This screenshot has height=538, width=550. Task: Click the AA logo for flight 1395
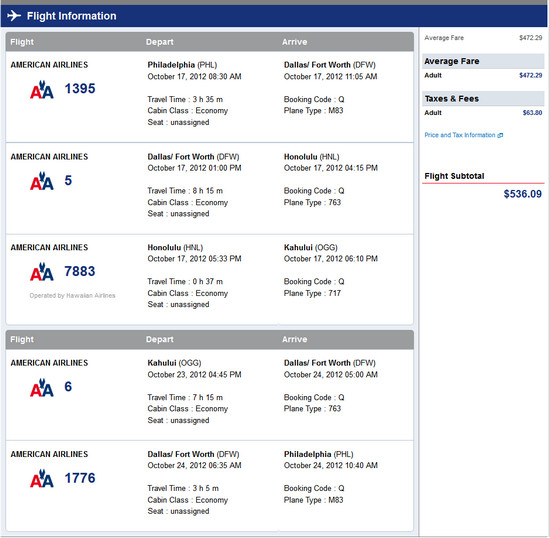click(x=42, y=90)
